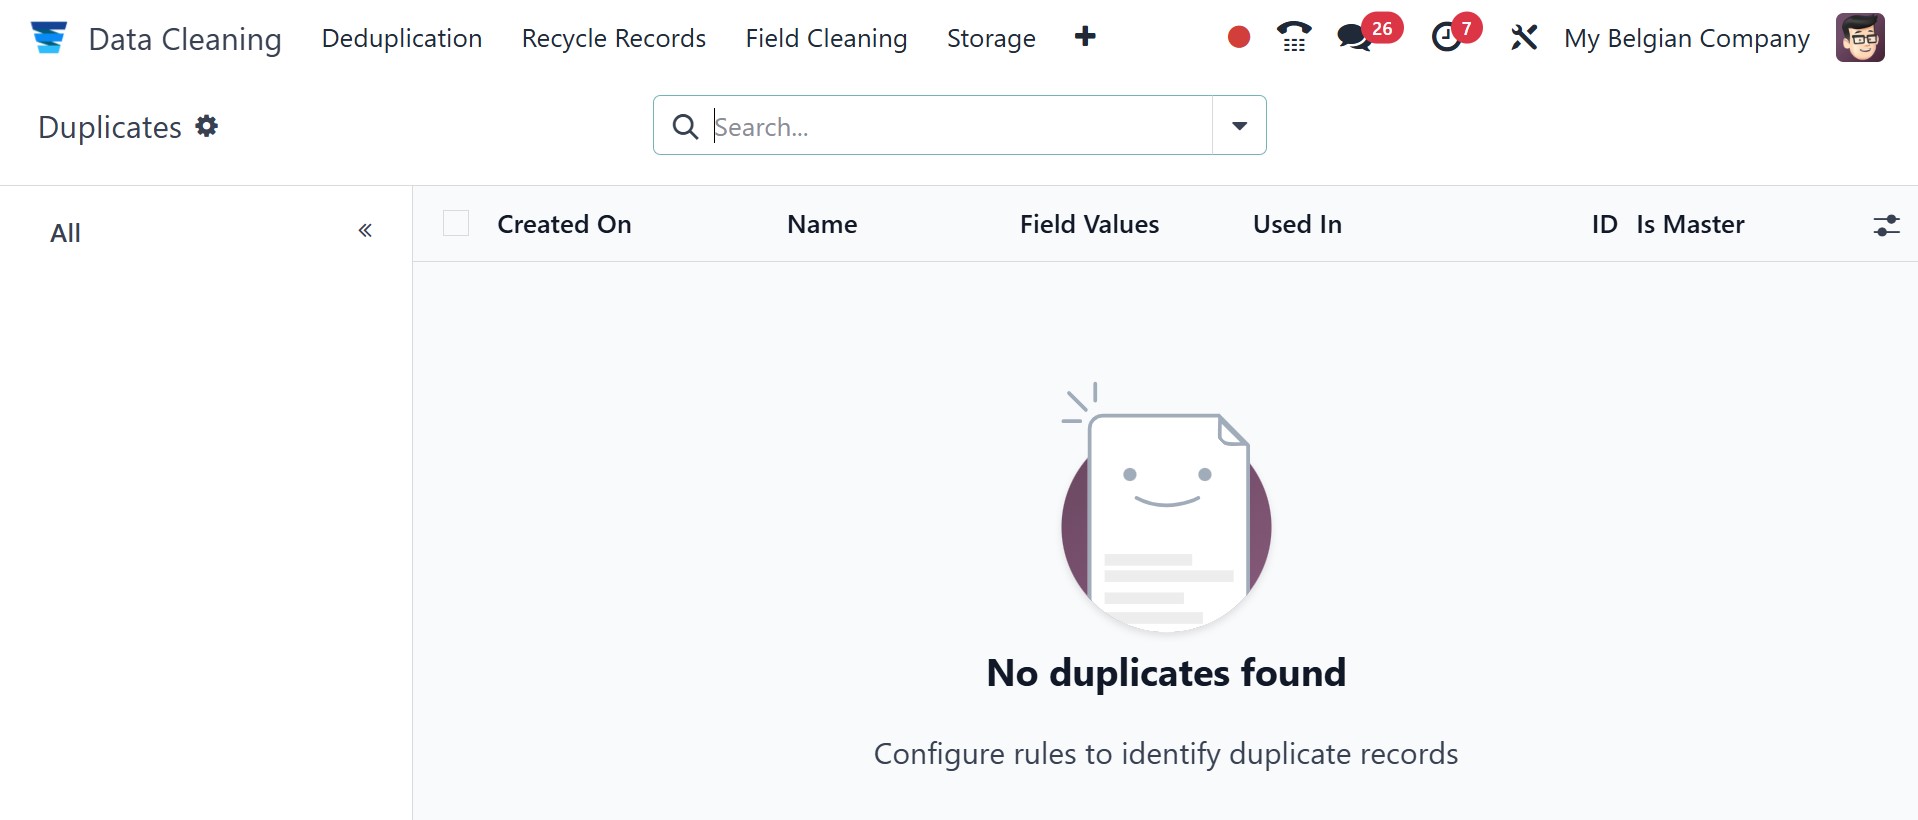Collapse the sidebar with the double chevron
This screenshot has width=1918, height=820.
(x=365, y=231)
